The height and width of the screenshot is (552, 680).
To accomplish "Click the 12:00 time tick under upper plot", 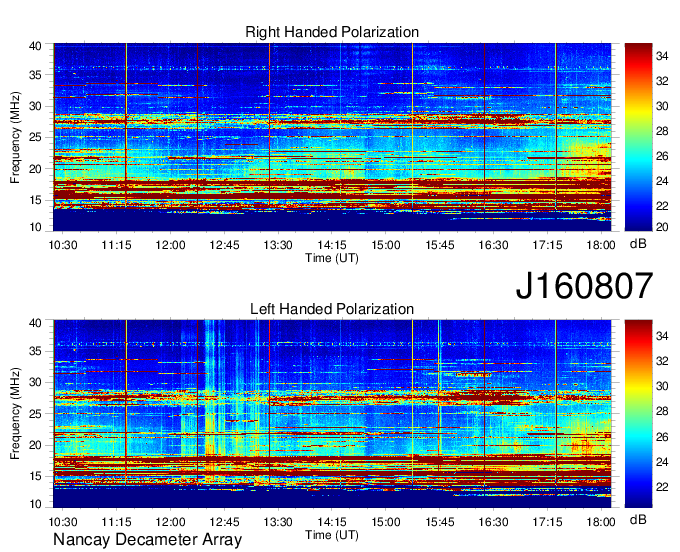I will 170,245.
